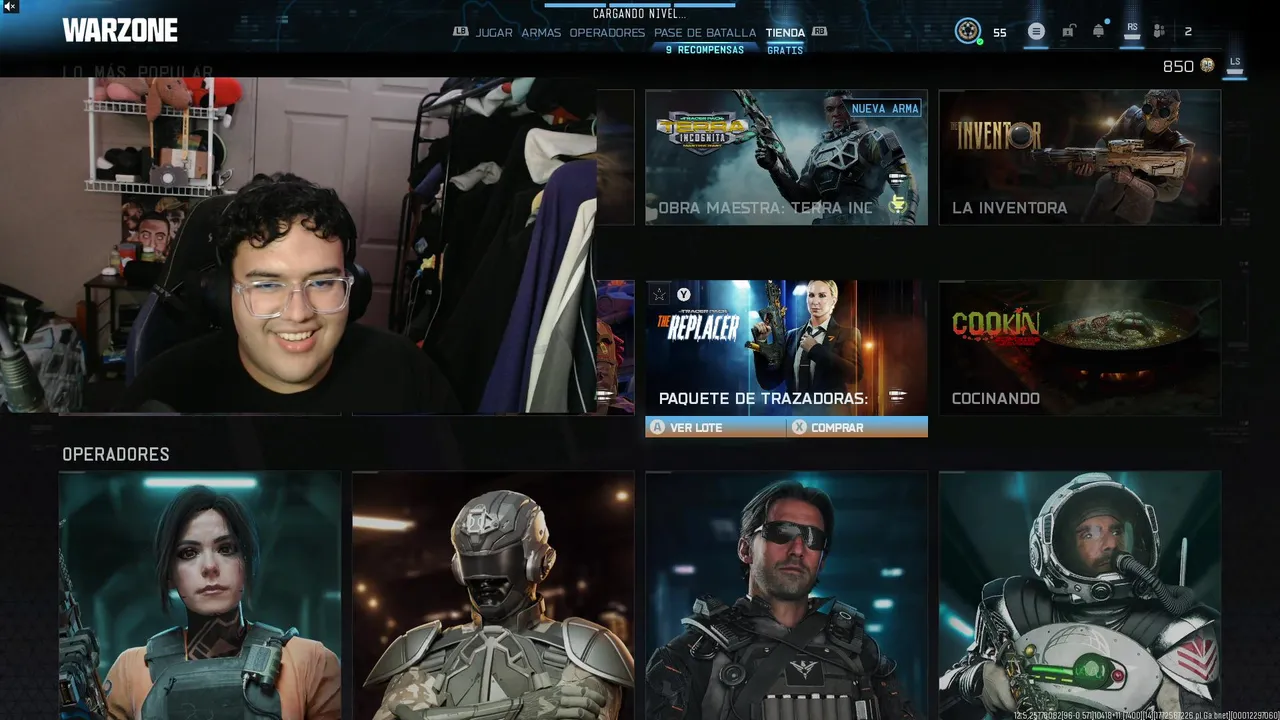The width and height of the screenshot is (1280, 720).
Task: Click the Y button icon on Replacer
Action: coord(684,294)
